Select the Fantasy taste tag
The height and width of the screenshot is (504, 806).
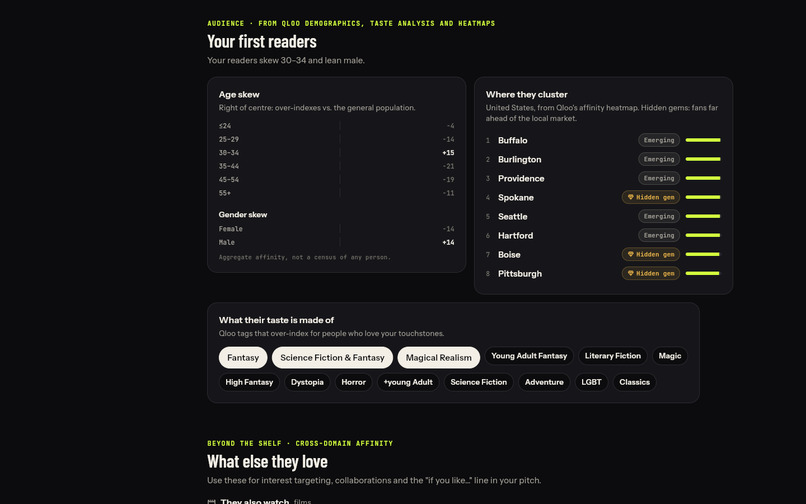243,357
